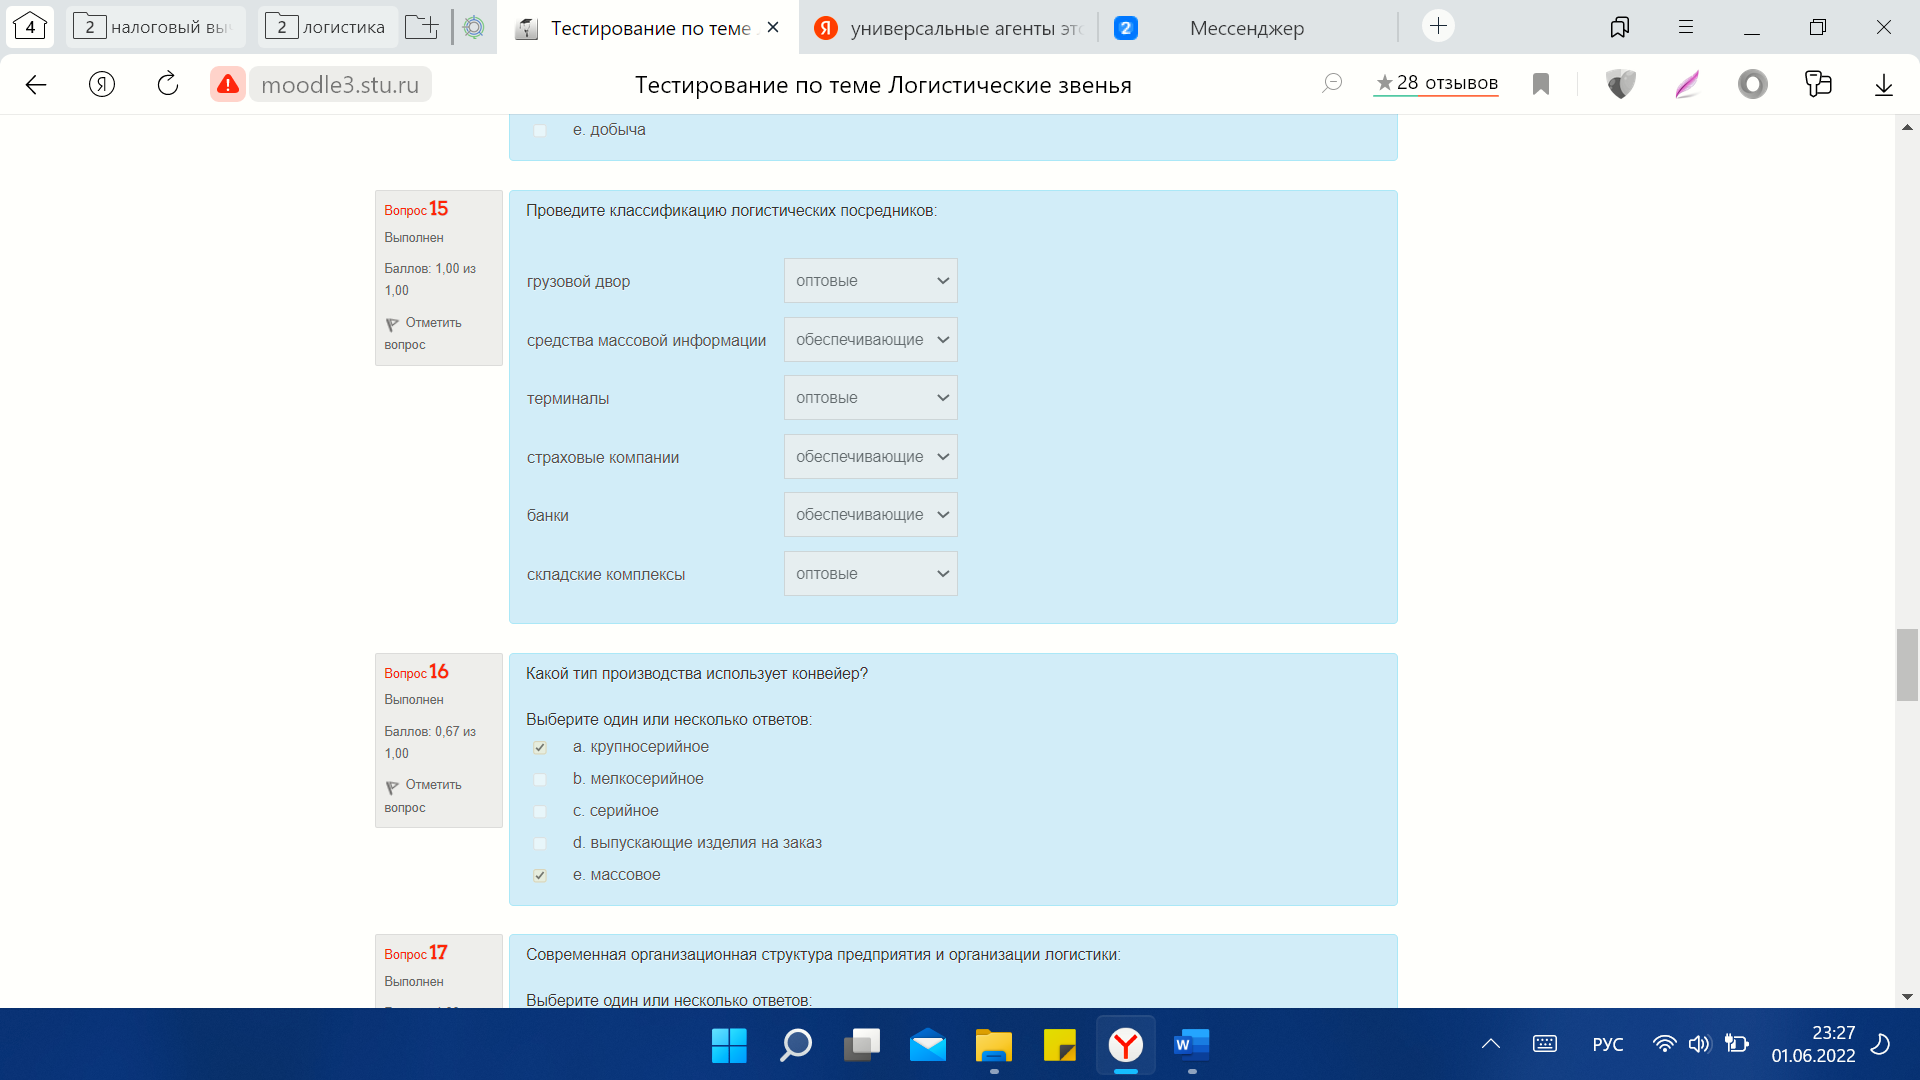
Task: Open the translate extension icon
Action: click(x=1818, y=84)
